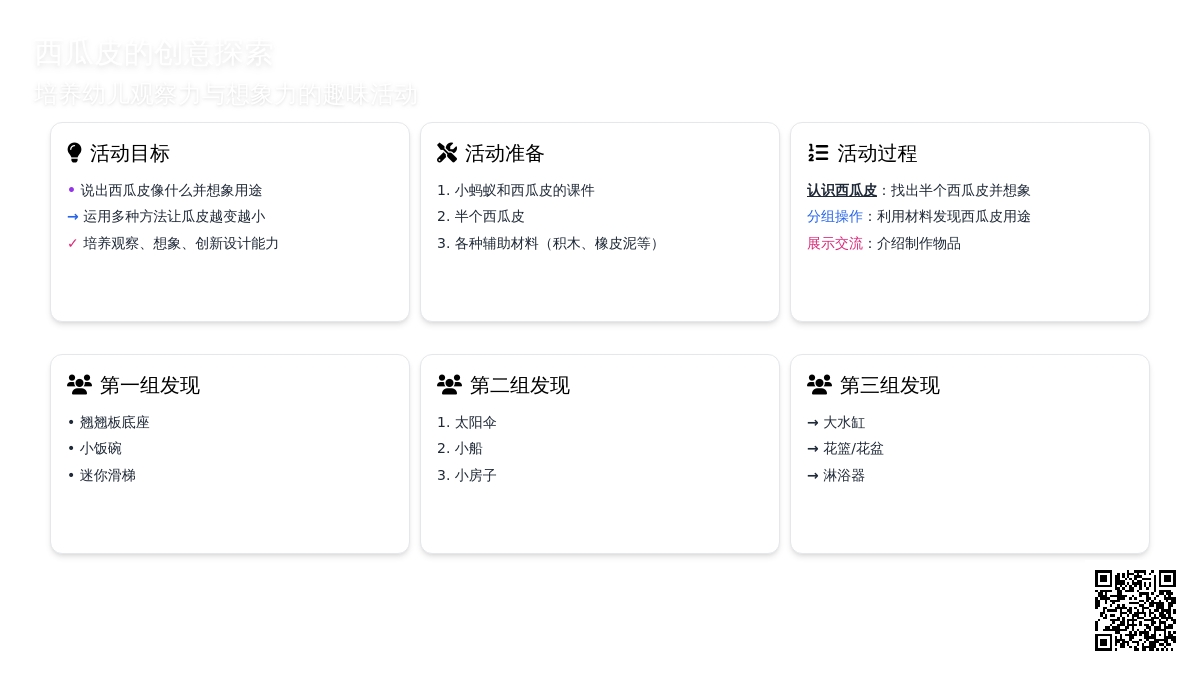Click the group icon beside 第二组发现
Image resolution: width=1200 pixels, height=675 pixels.
[x=449, y=385]
